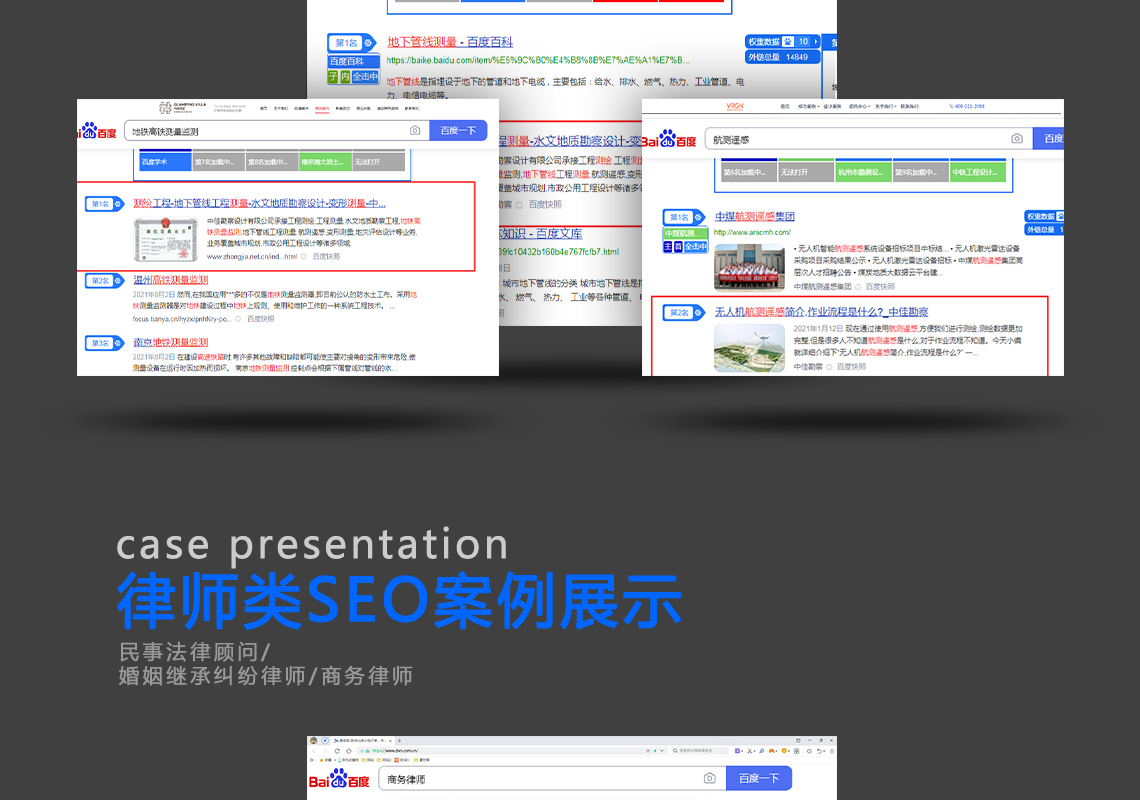1140x800 pixels.
Task: Open 无人机航测遥感简介 result from 中佳勘察
Action: pos(820,313)
